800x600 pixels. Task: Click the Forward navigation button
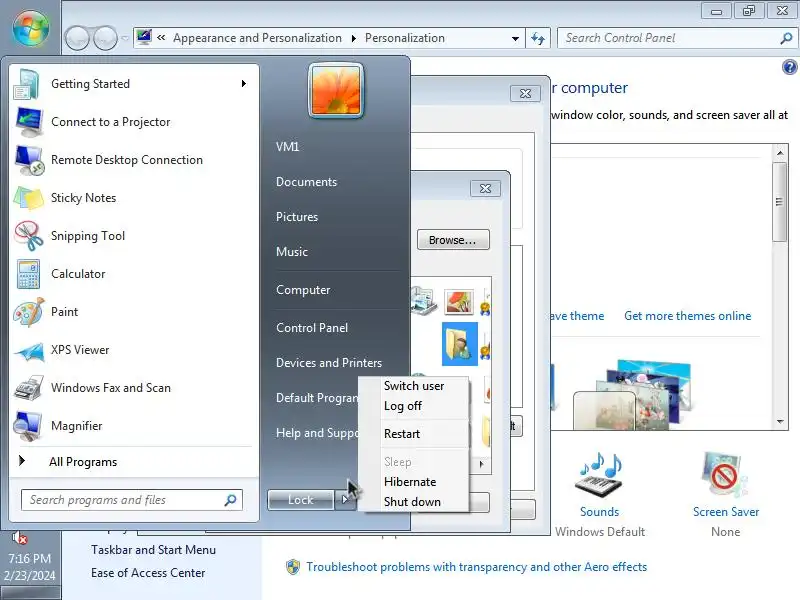coord(106,38)
